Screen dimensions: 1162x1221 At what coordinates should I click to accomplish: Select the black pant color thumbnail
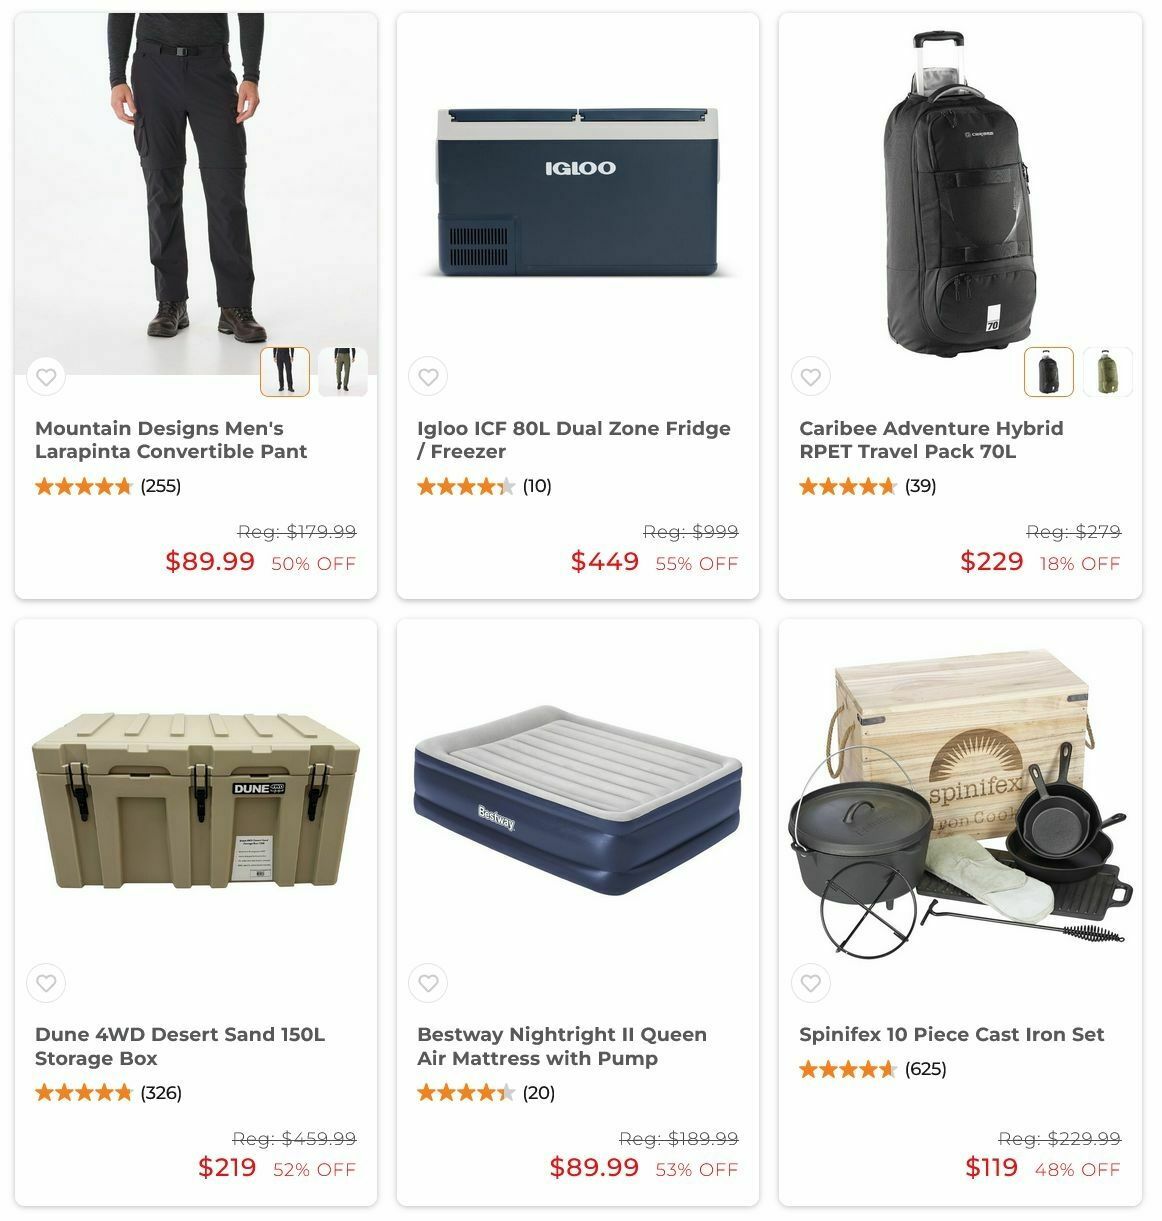(x=285, y=372)
